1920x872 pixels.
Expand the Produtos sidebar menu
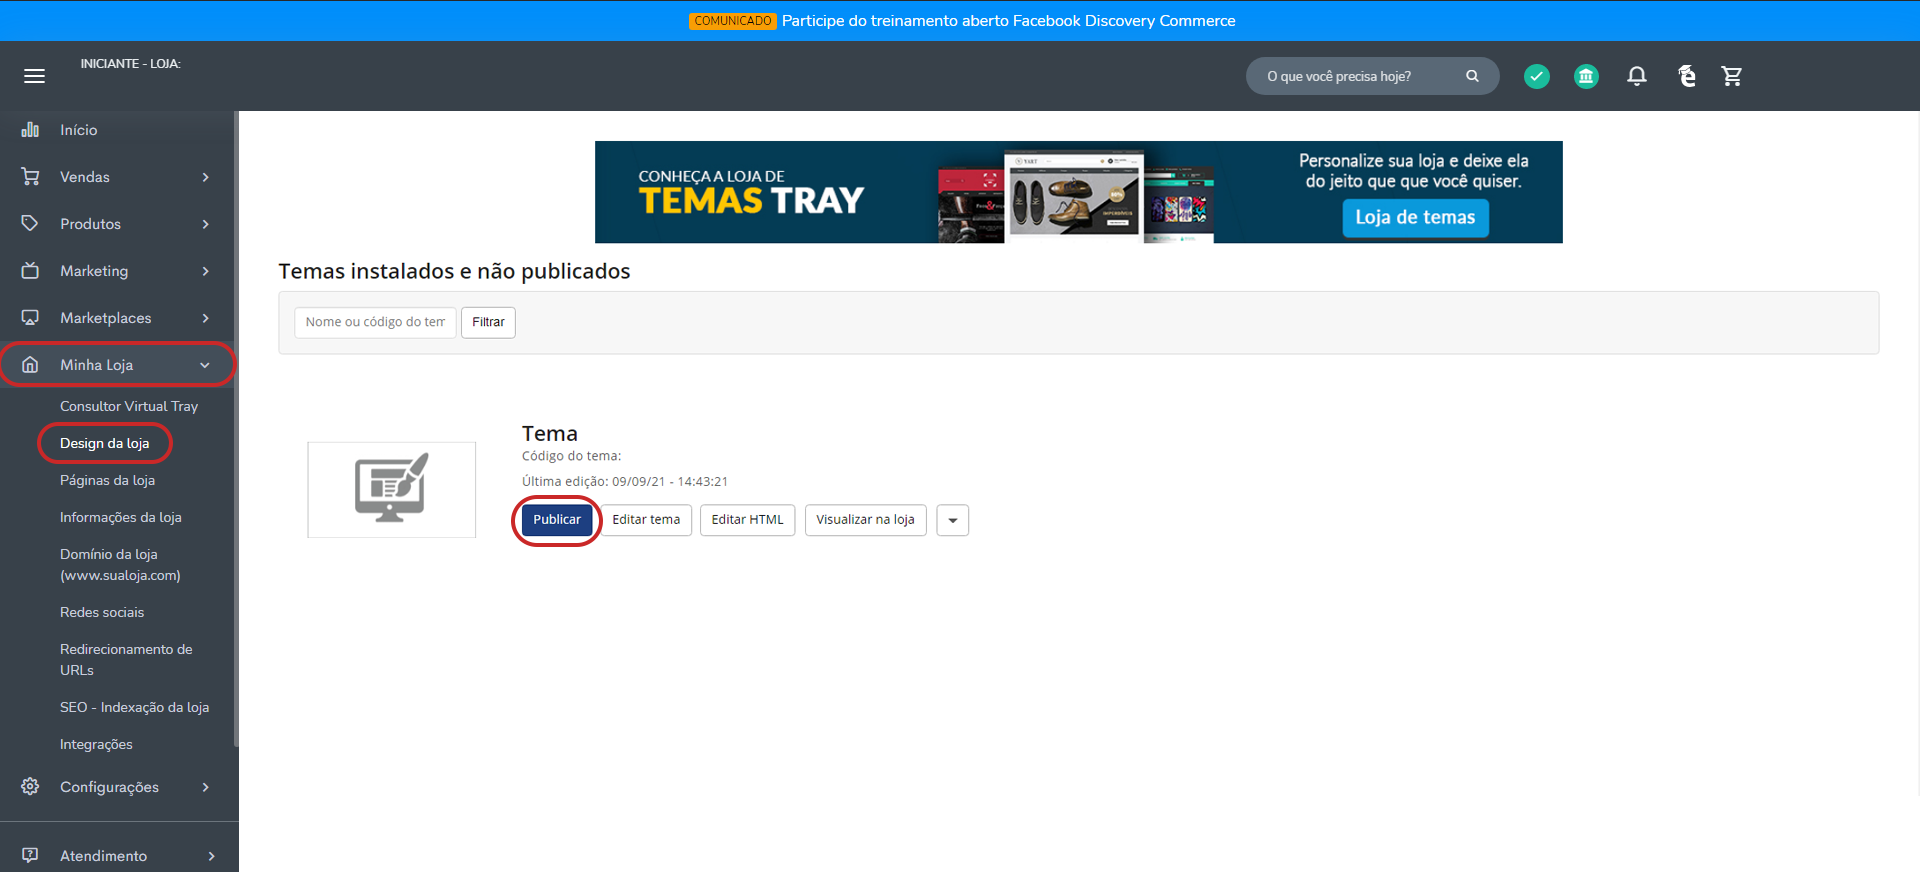[x=117, y=224]
